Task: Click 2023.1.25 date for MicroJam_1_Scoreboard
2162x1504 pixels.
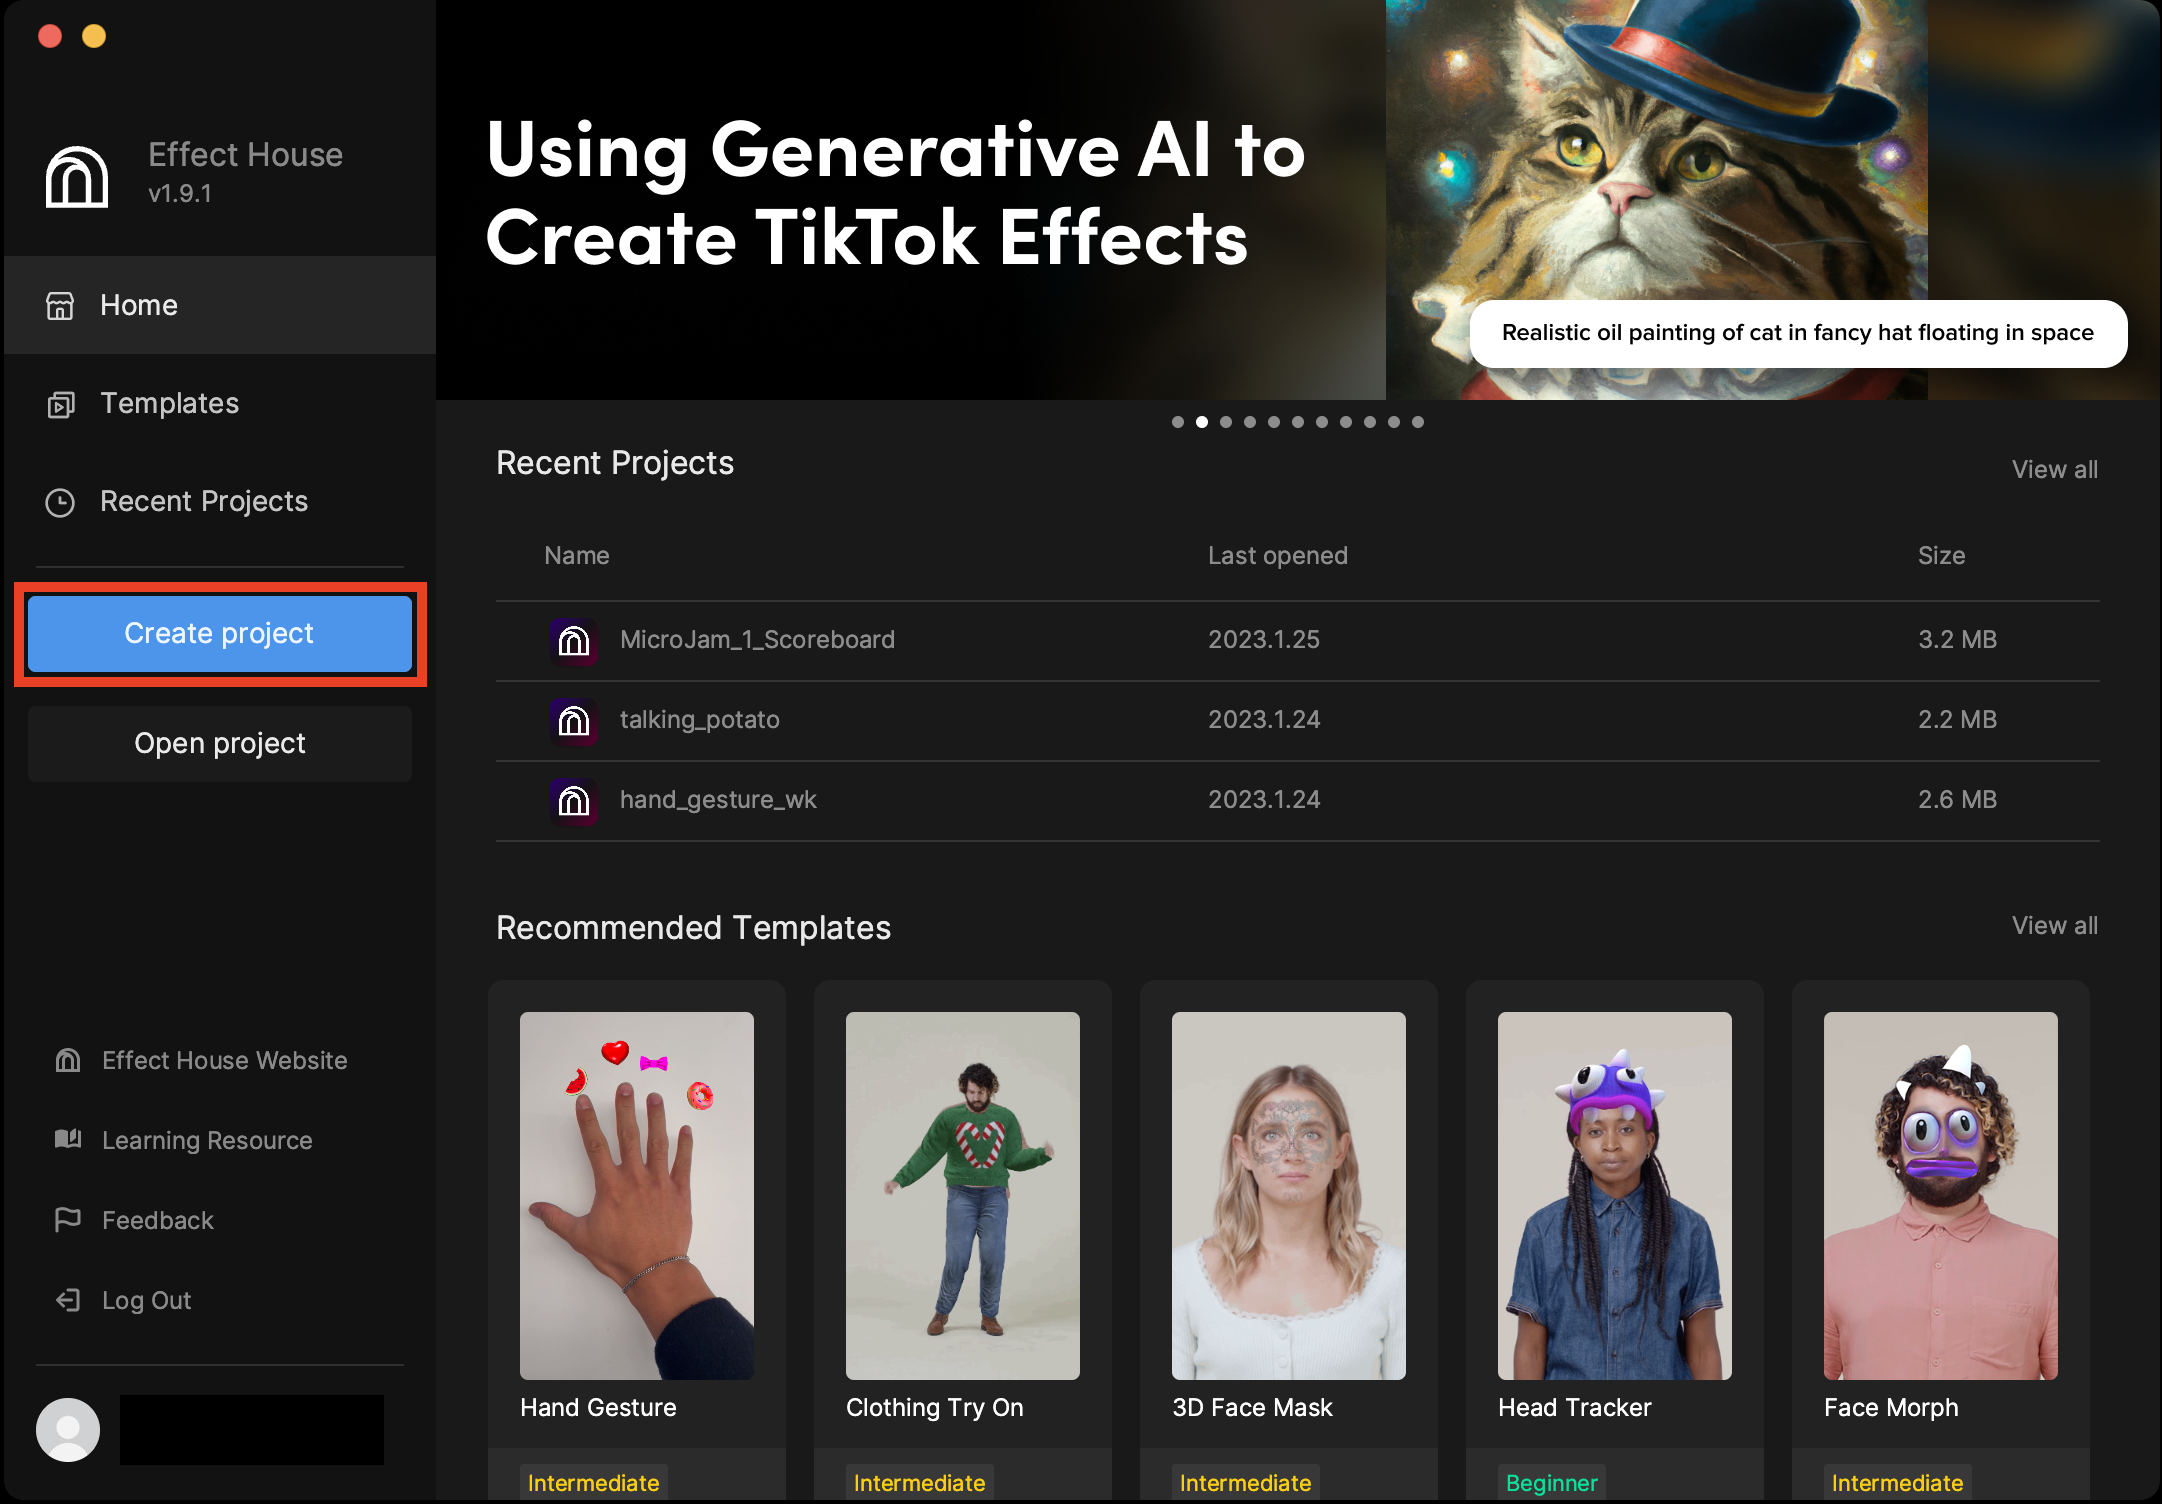Action: (x=1263, y=640)
